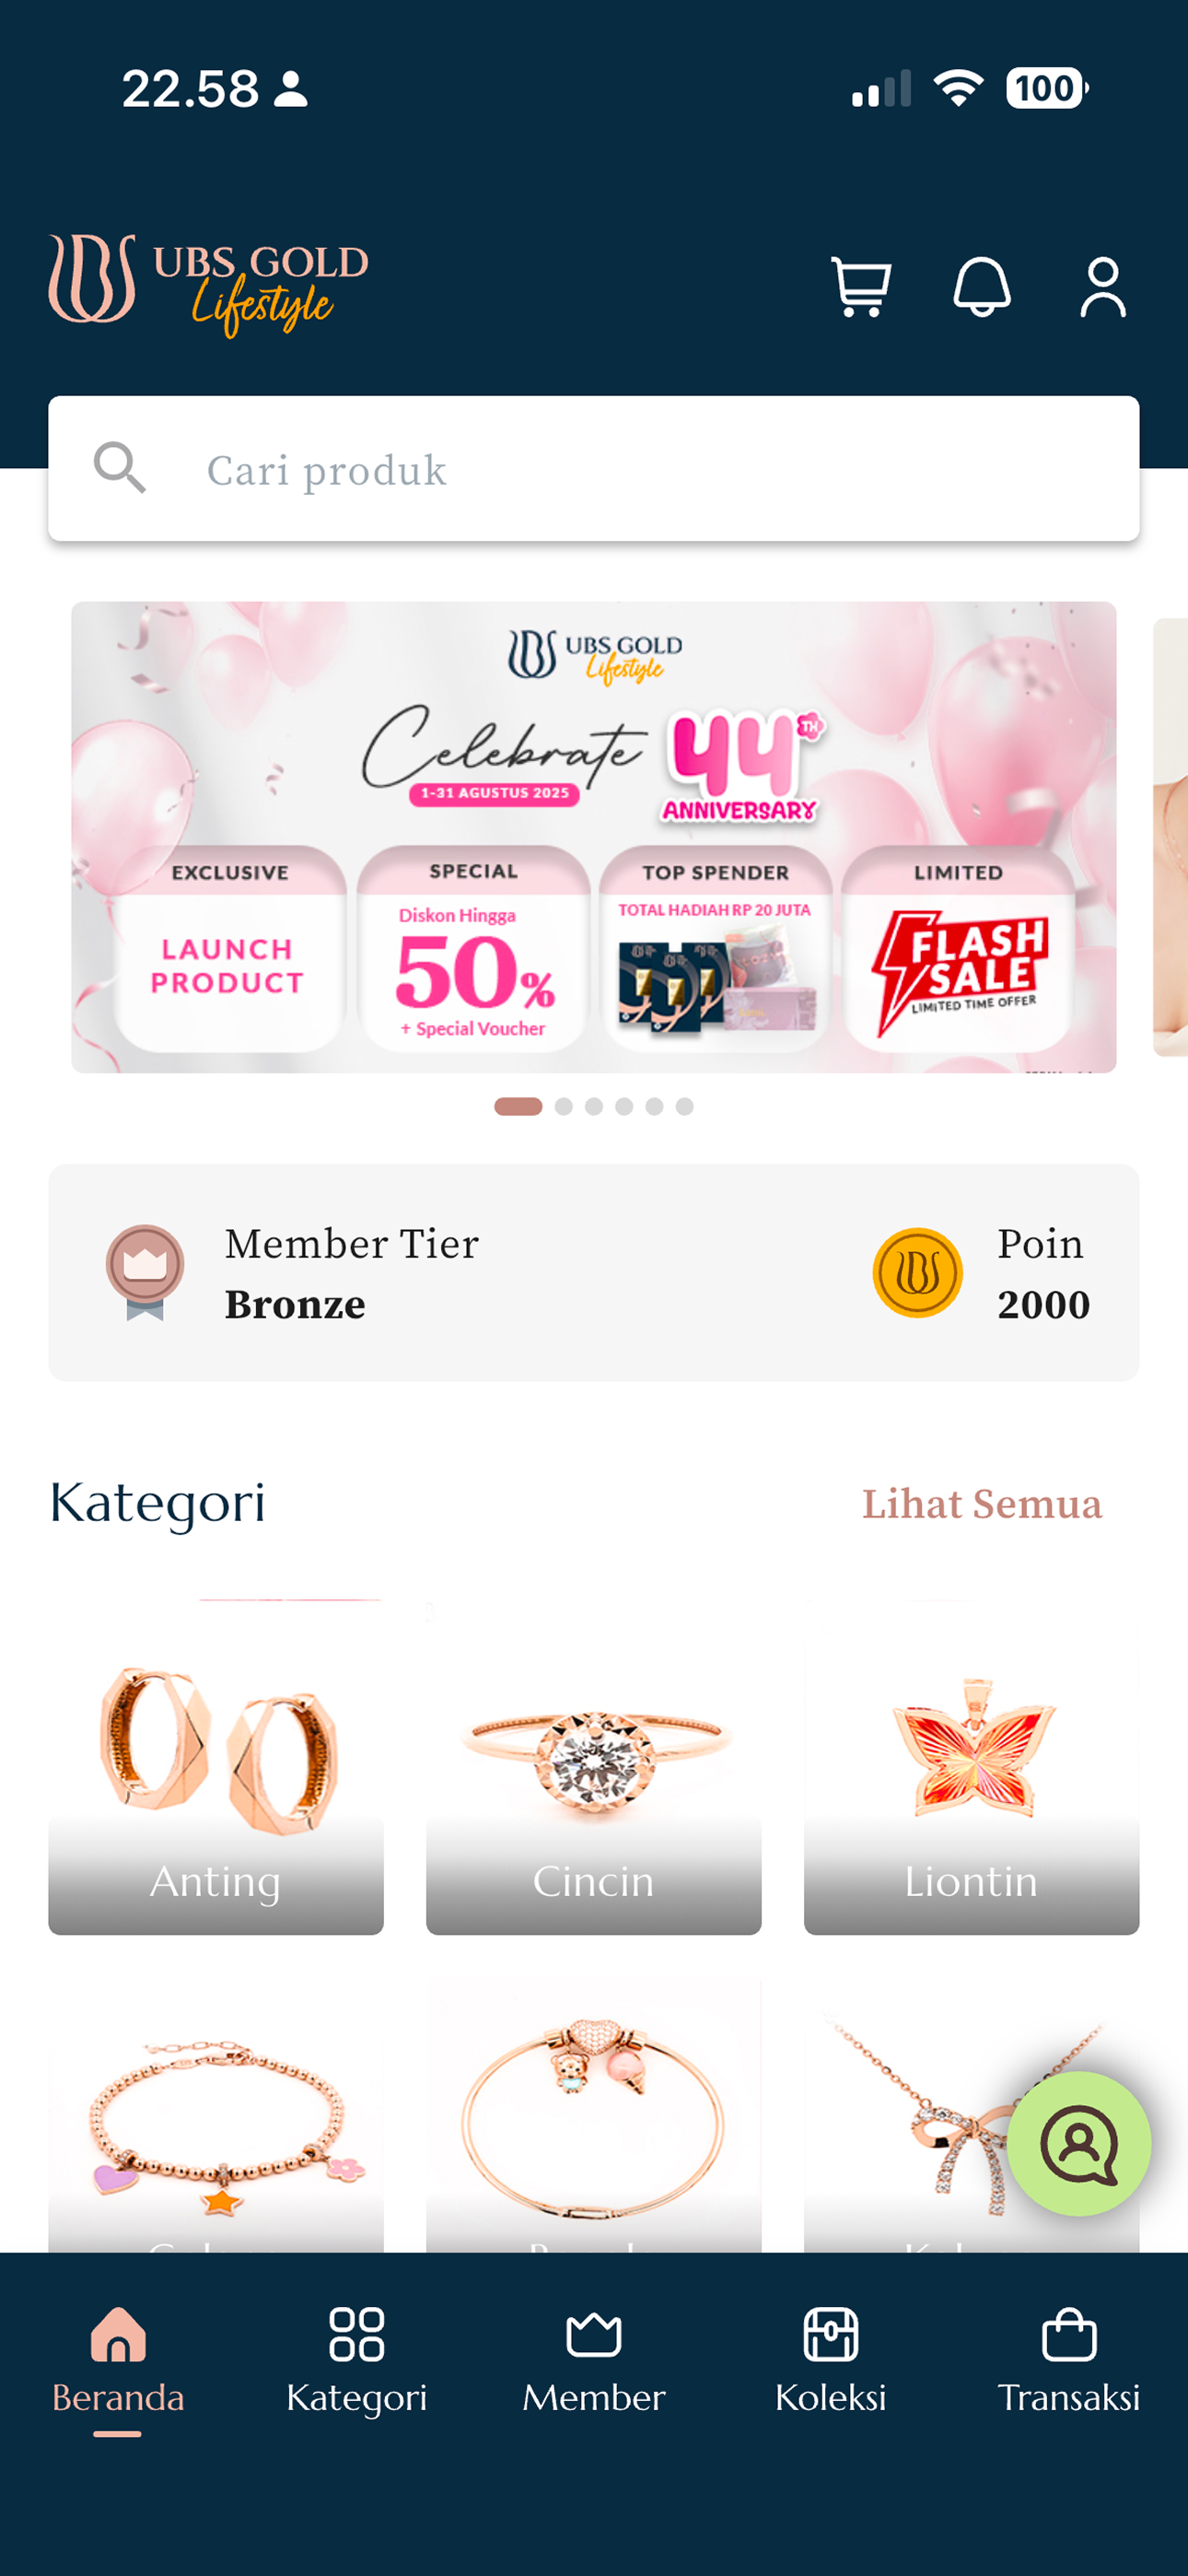Select the second banner carousel dot
Image resolution: width=1188 pixels, height=2576 pixels.
tap(564, 1106)
